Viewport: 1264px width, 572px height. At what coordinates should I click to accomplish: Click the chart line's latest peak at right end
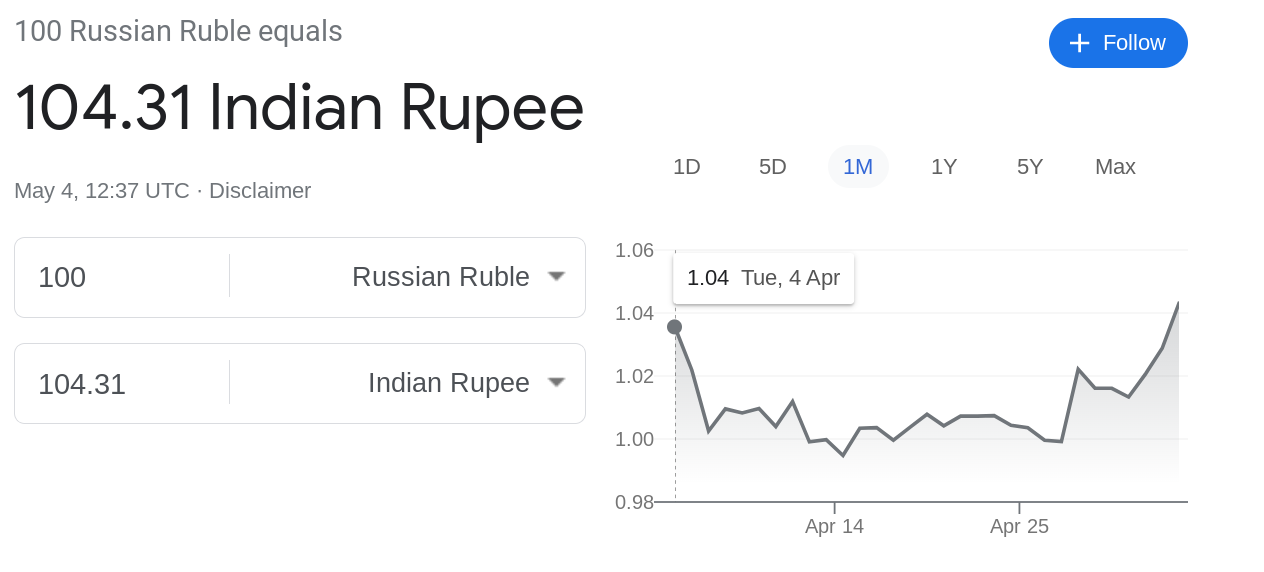coord(1178,303)
